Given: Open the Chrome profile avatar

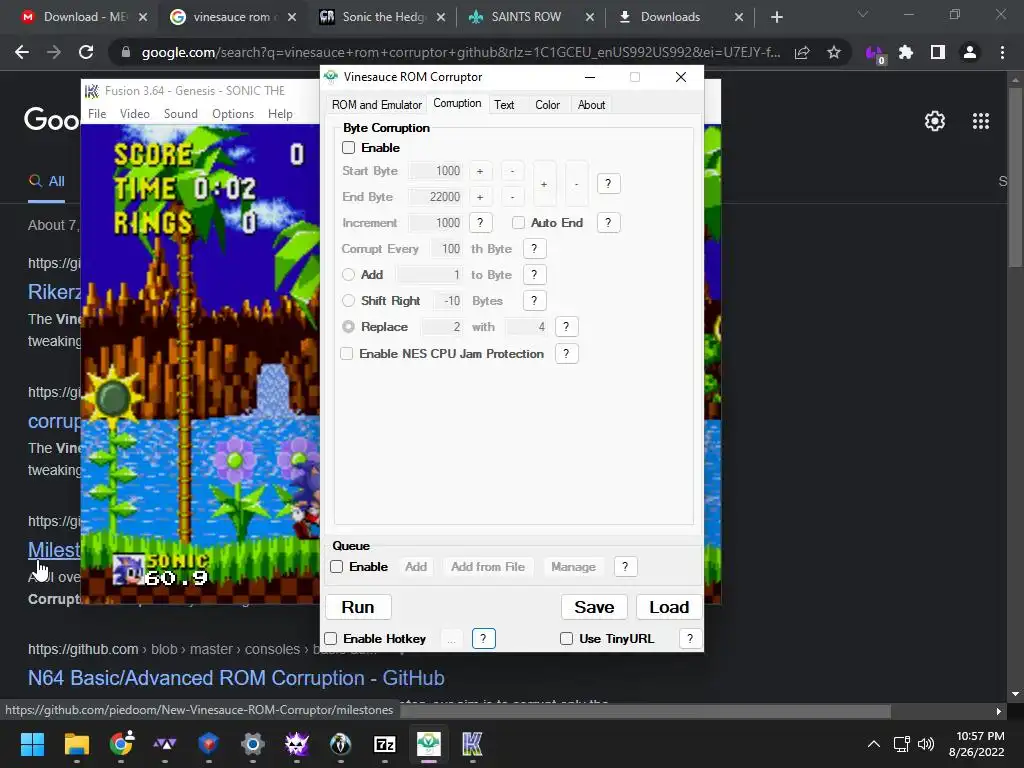Looking at the screenshot, I should 970,52.
